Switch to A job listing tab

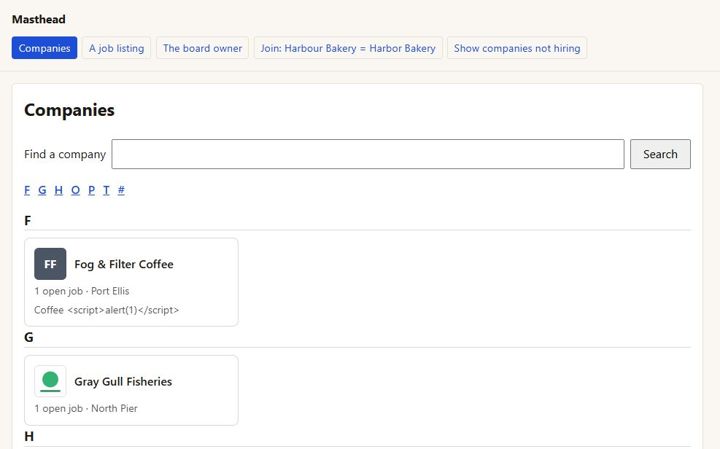[x=117, y=48]
